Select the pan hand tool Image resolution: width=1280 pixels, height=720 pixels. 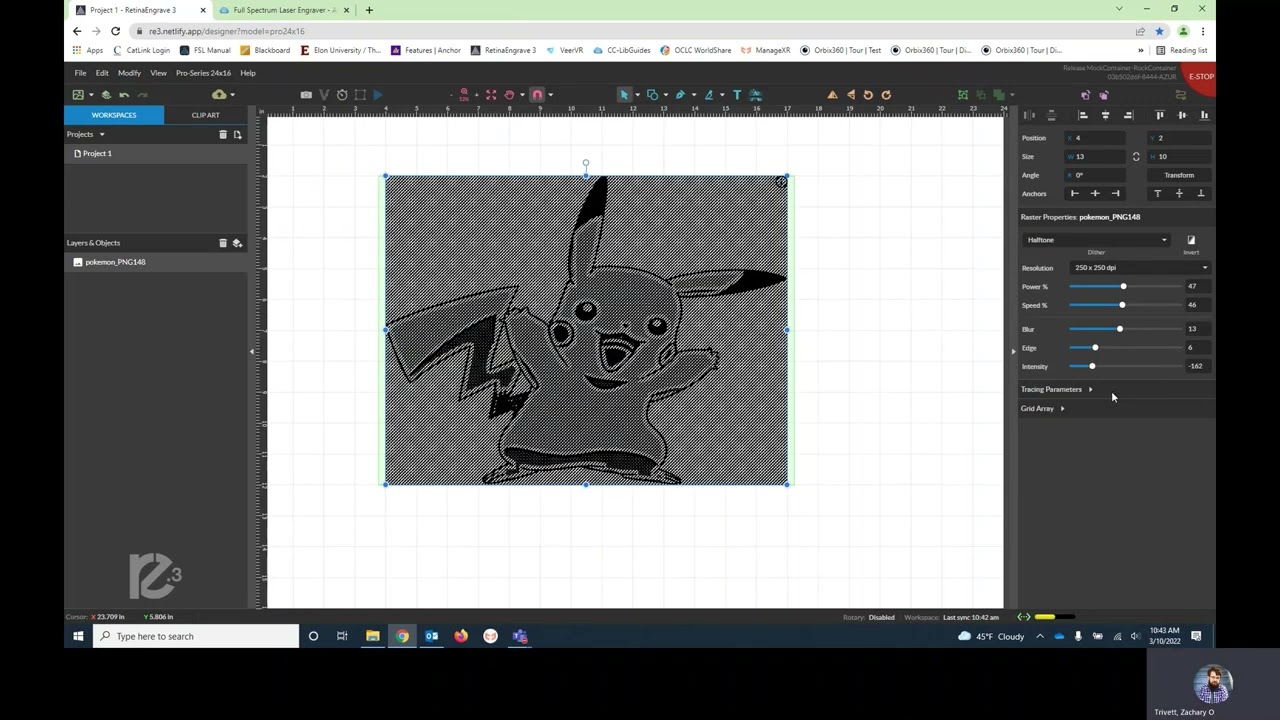tap(509, 95)
